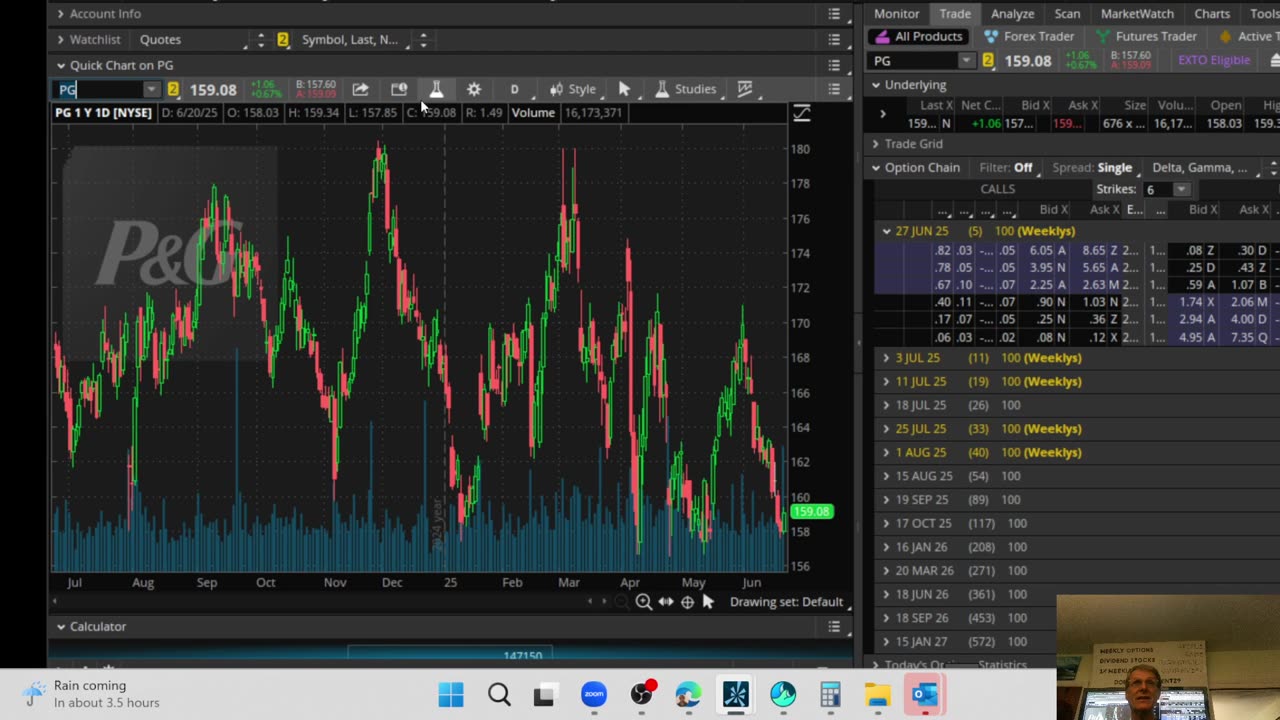1280x720 pixels.
Task: Click the flask icon beside share
Action: coord(436,89)
